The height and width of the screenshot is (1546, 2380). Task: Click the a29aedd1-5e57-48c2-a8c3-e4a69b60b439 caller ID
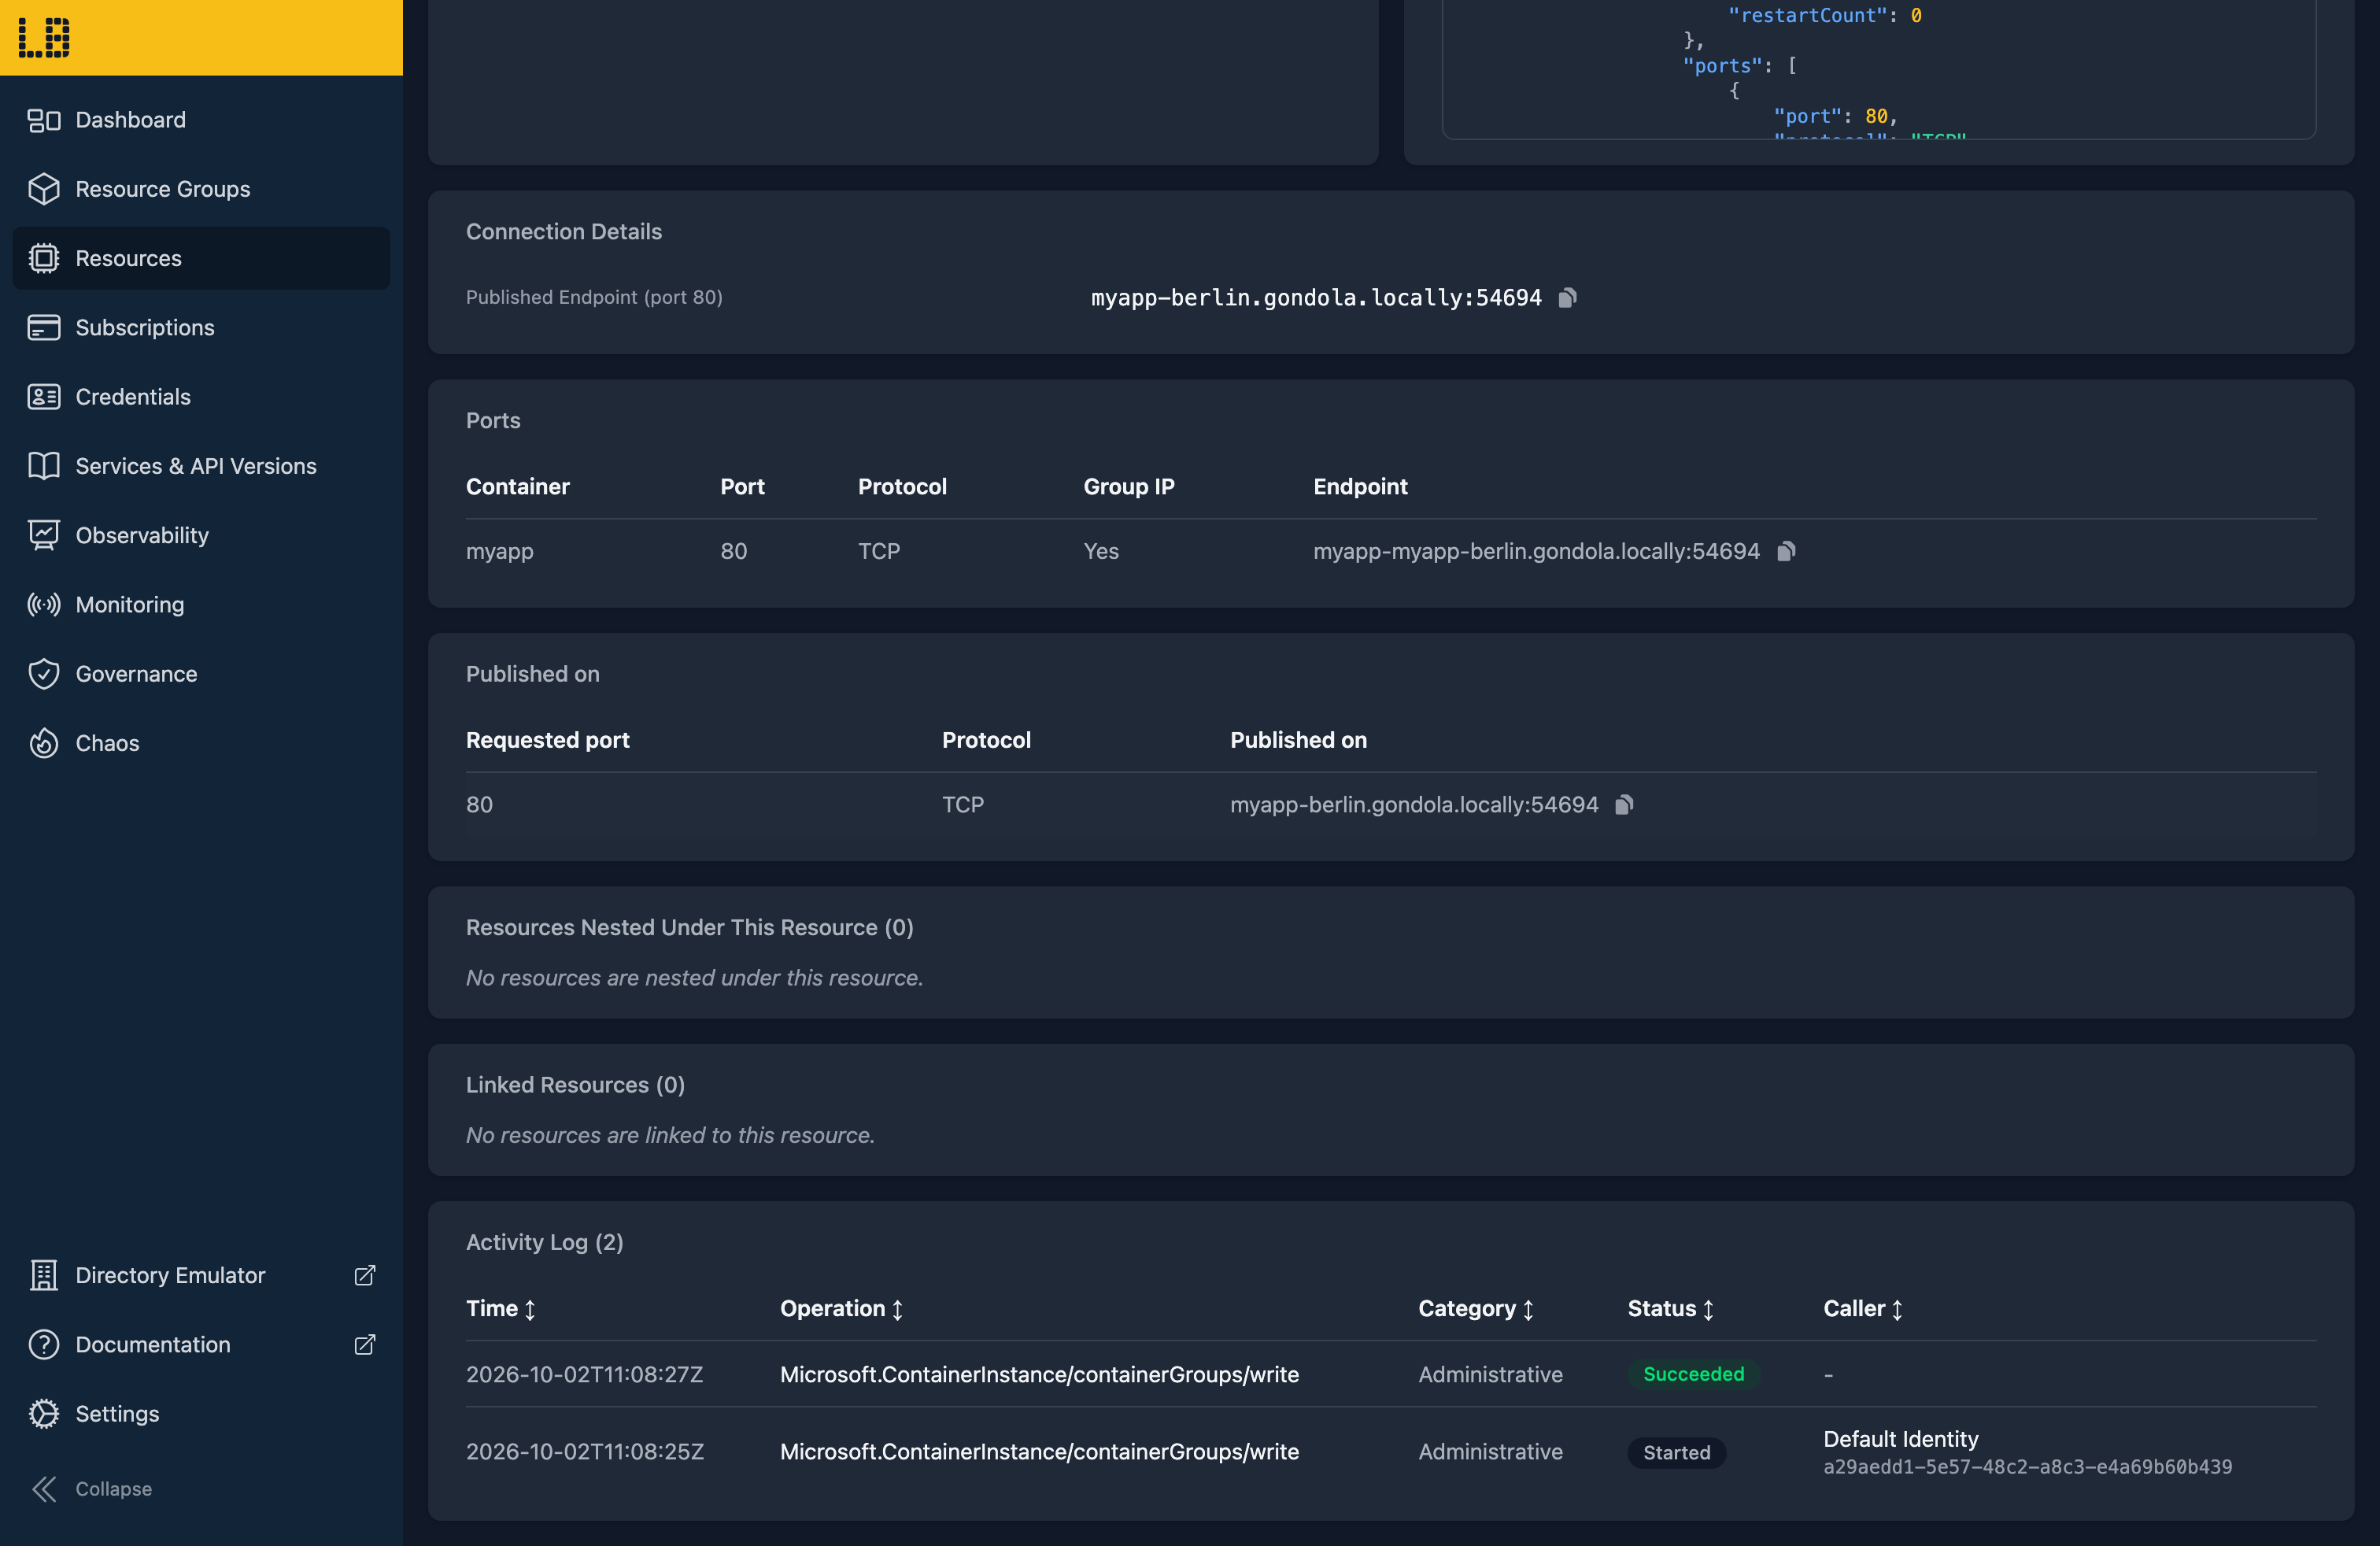tap(2027, 1467)
